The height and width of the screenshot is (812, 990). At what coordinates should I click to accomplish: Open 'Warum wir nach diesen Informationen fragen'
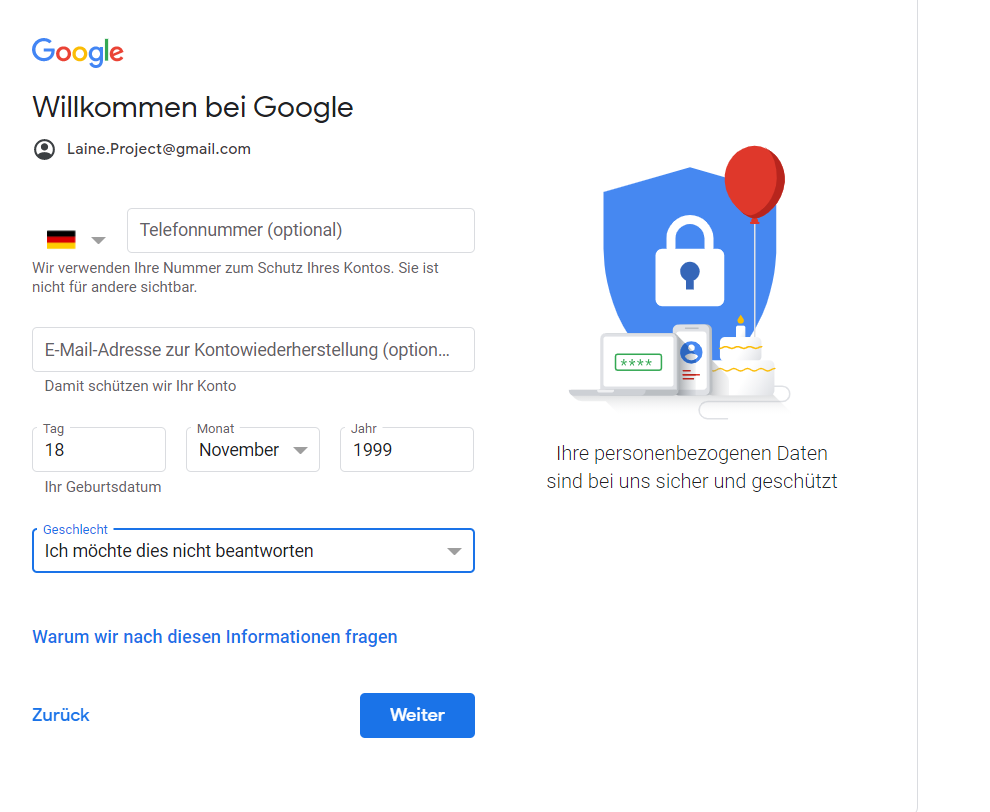(215, 636)
